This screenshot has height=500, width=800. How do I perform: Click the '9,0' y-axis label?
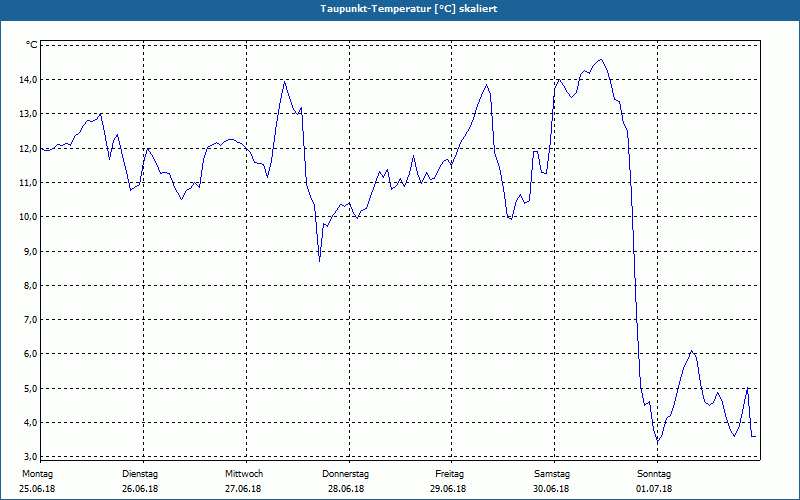[x=31, y=252]
